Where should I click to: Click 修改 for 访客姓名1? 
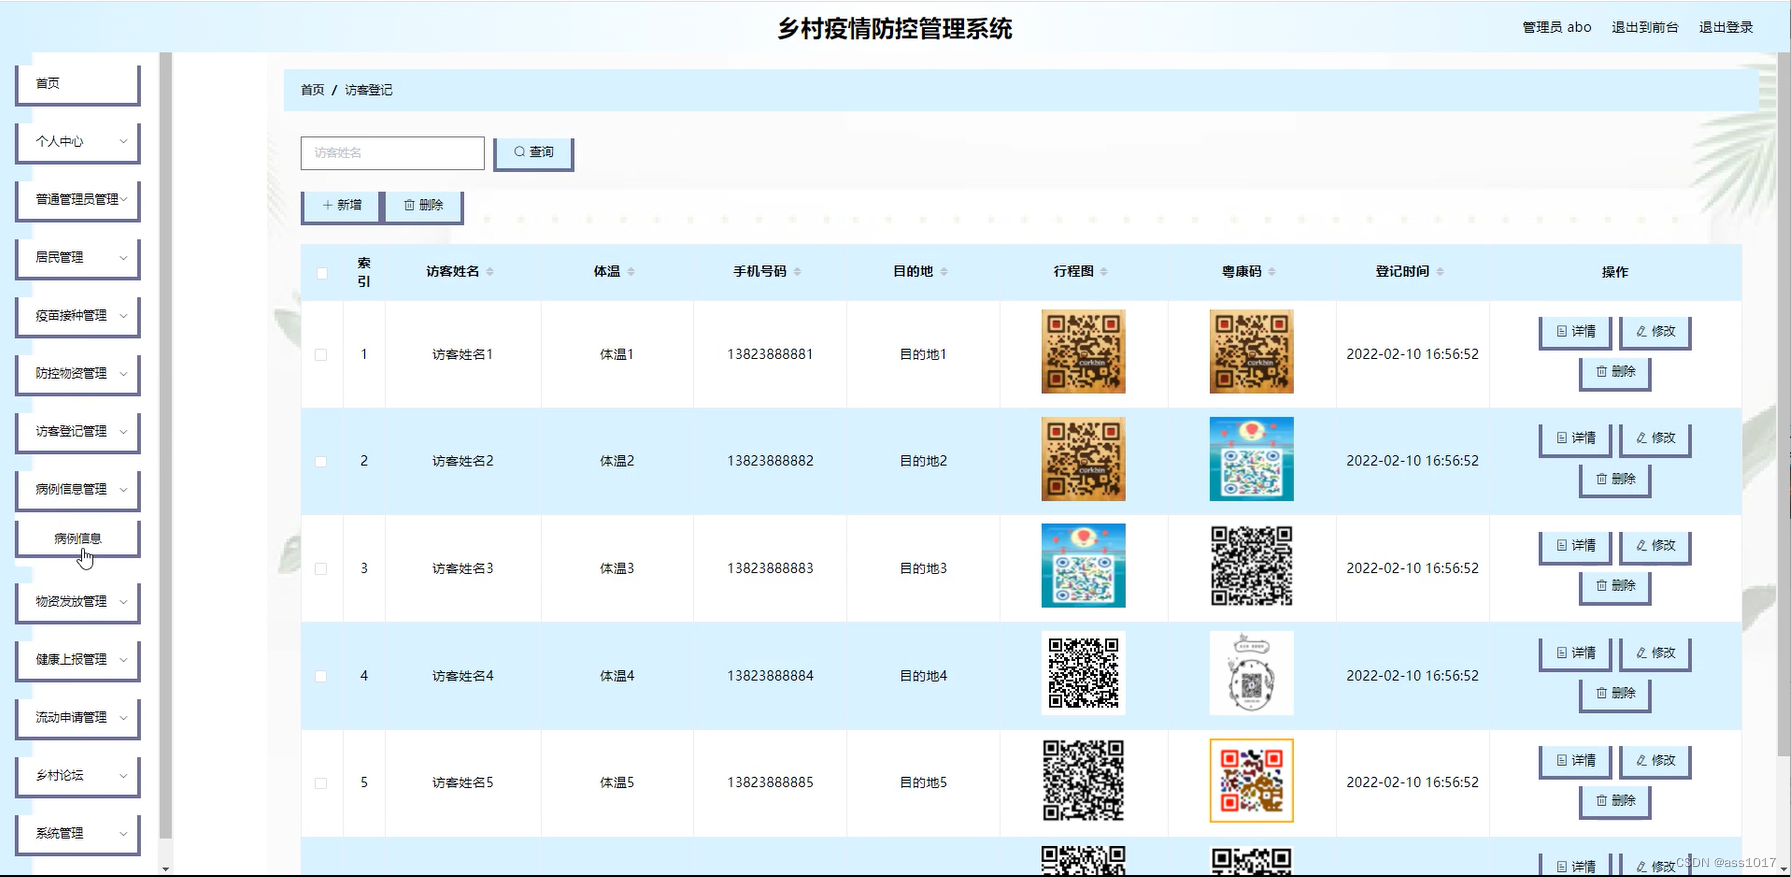(1655, 332)
